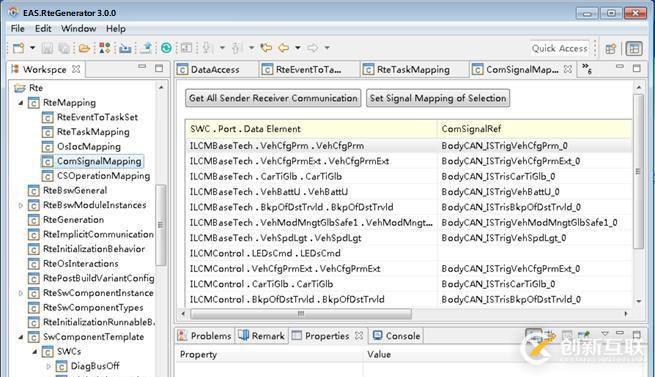Viewport: 655px width, 377px height.
Task: Maximize the Workspce view panel
Action: tap(159, 68)
